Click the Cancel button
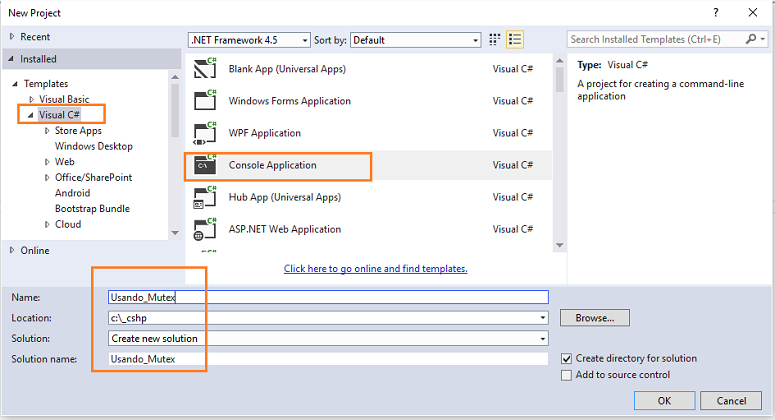 tap(732, 401)
